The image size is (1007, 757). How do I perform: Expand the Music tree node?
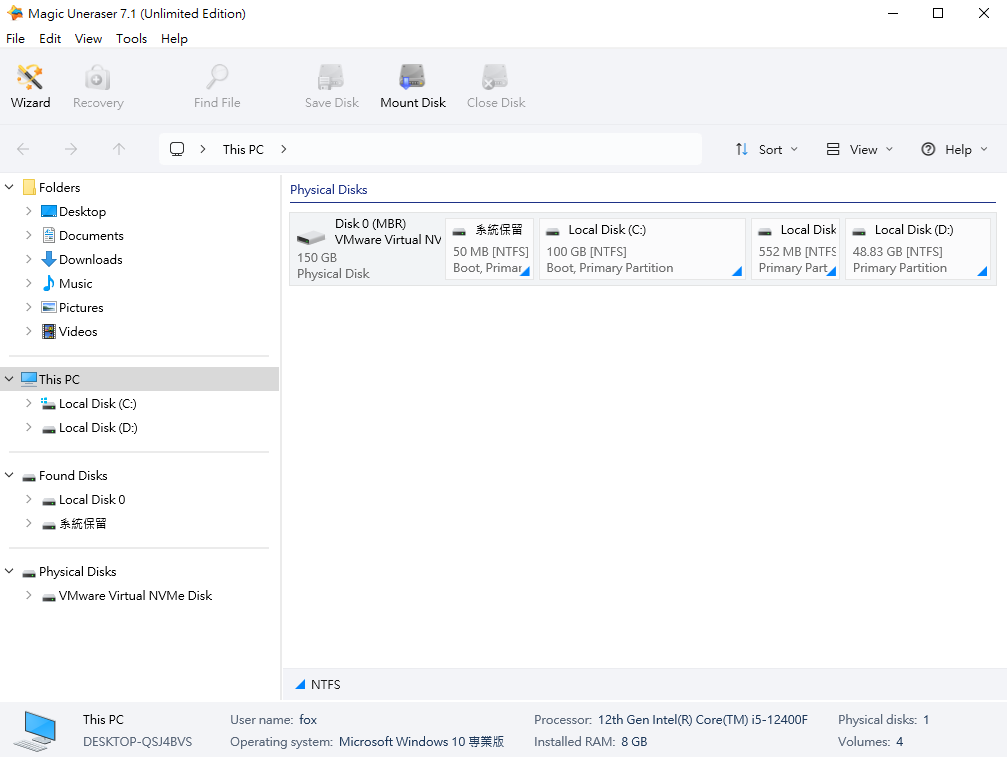click(28, 283)
